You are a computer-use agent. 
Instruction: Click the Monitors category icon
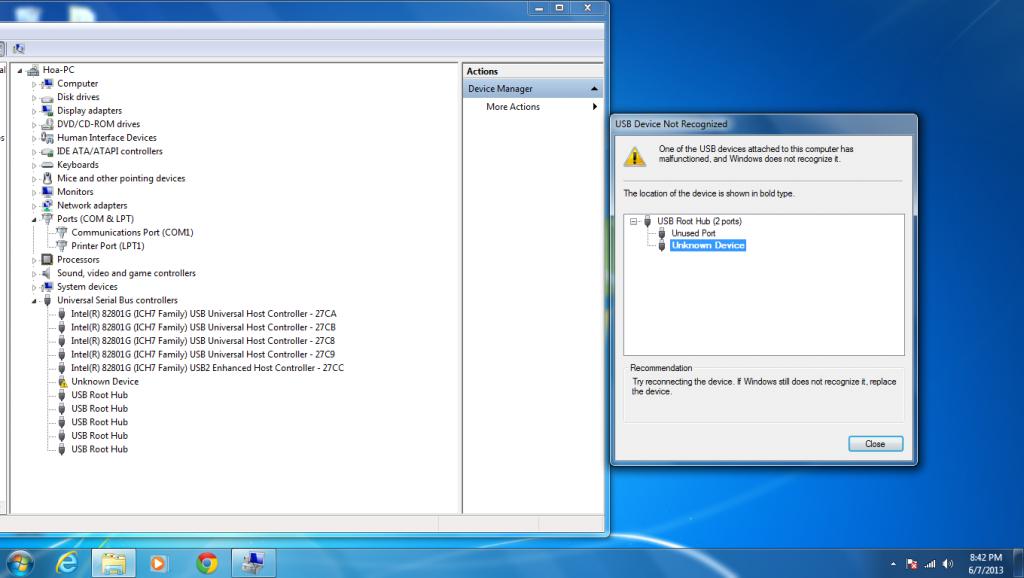[47, 192]
